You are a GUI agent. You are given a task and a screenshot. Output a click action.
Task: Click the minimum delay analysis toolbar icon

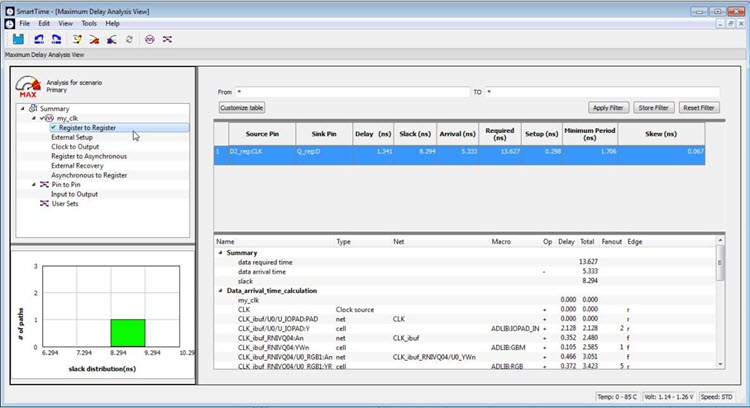point(111,39)
